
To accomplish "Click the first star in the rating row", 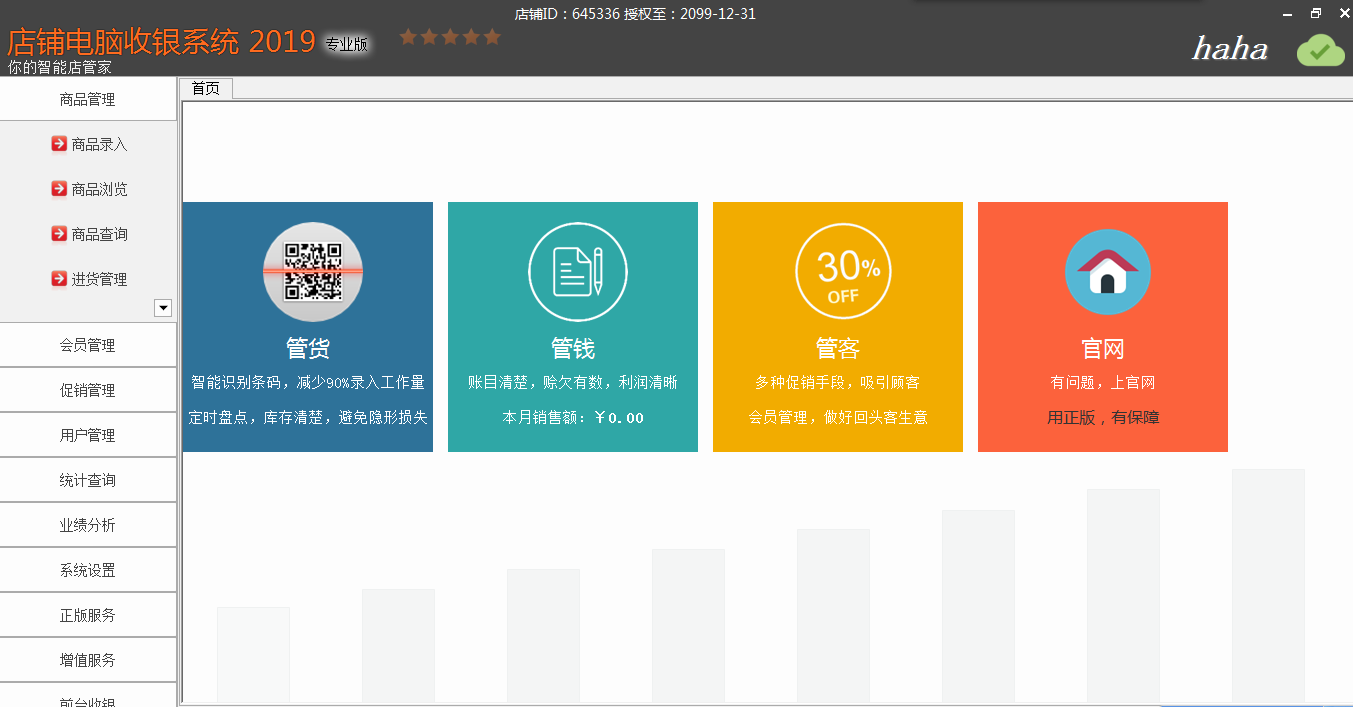I will pos(408,36).
